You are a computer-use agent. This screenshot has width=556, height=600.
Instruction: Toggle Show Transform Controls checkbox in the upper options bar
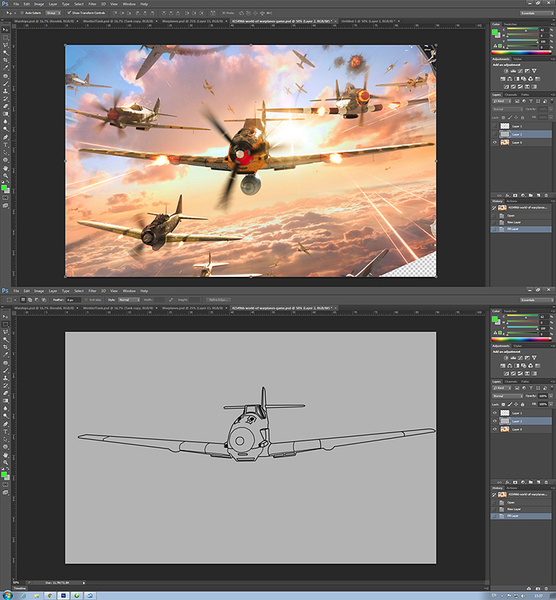click(x=69, y=13)
